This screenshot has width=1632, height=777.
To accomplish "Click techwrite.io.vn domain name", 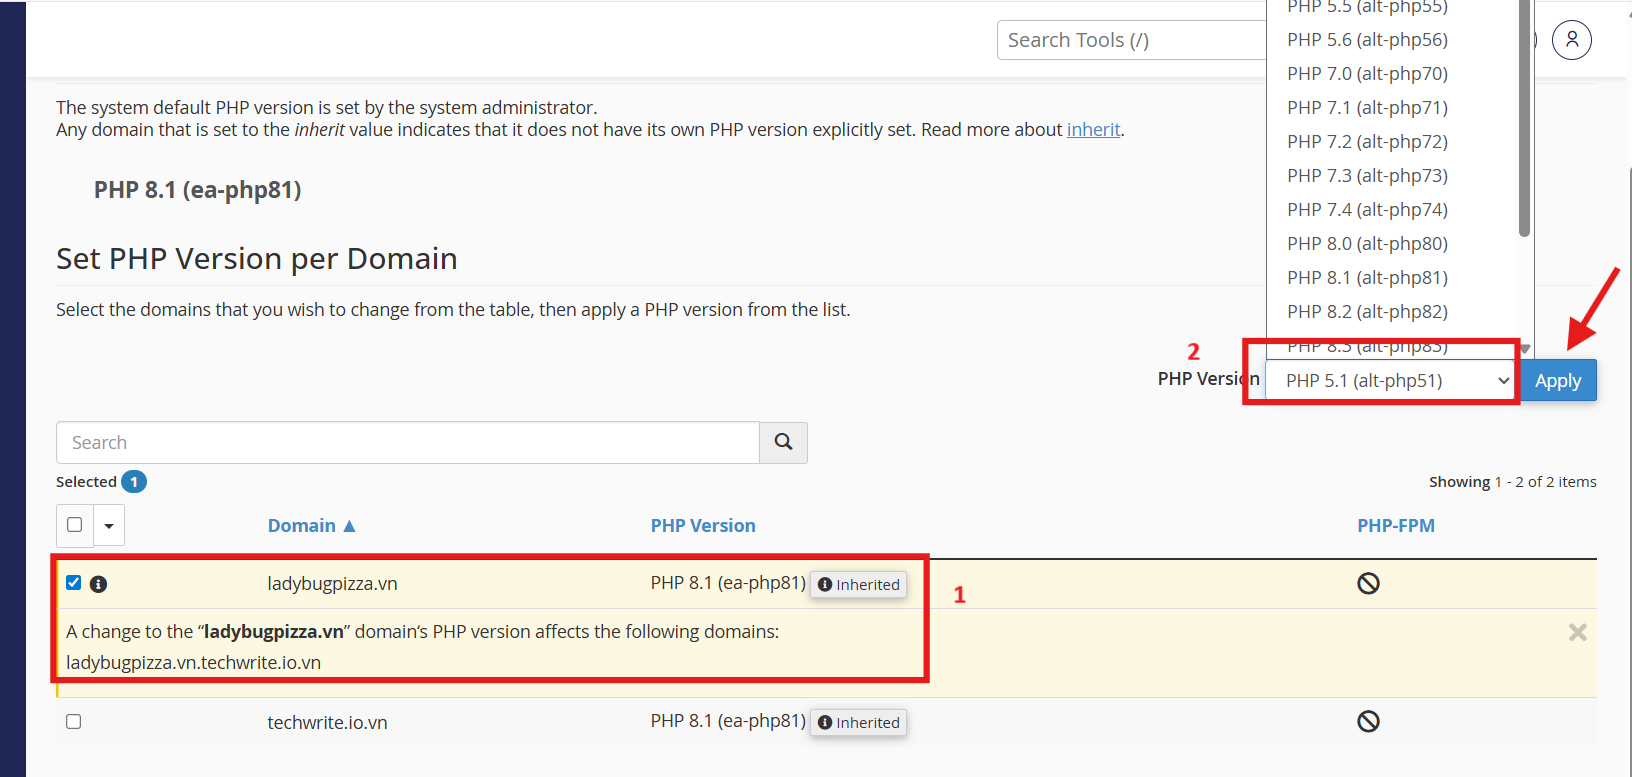I will coord(327,723).
